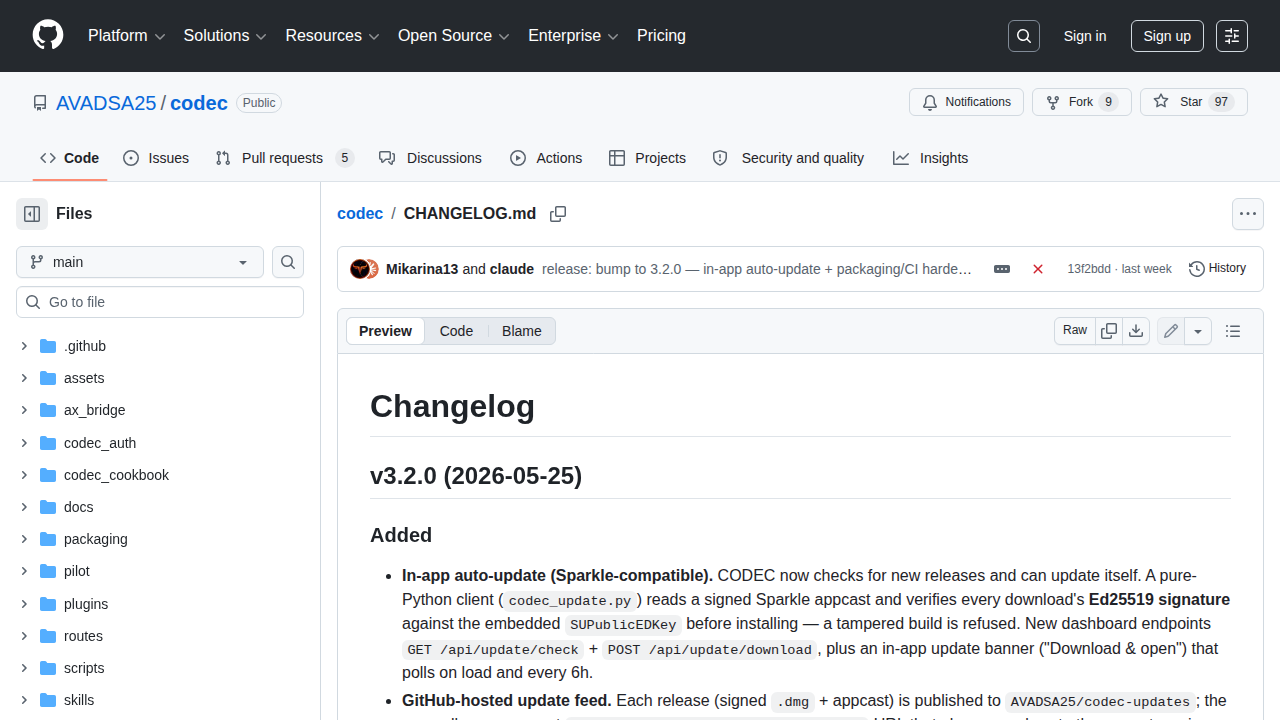
Task: Switch to the Code view
Action: pyautogui.click(x=456, y=331)
